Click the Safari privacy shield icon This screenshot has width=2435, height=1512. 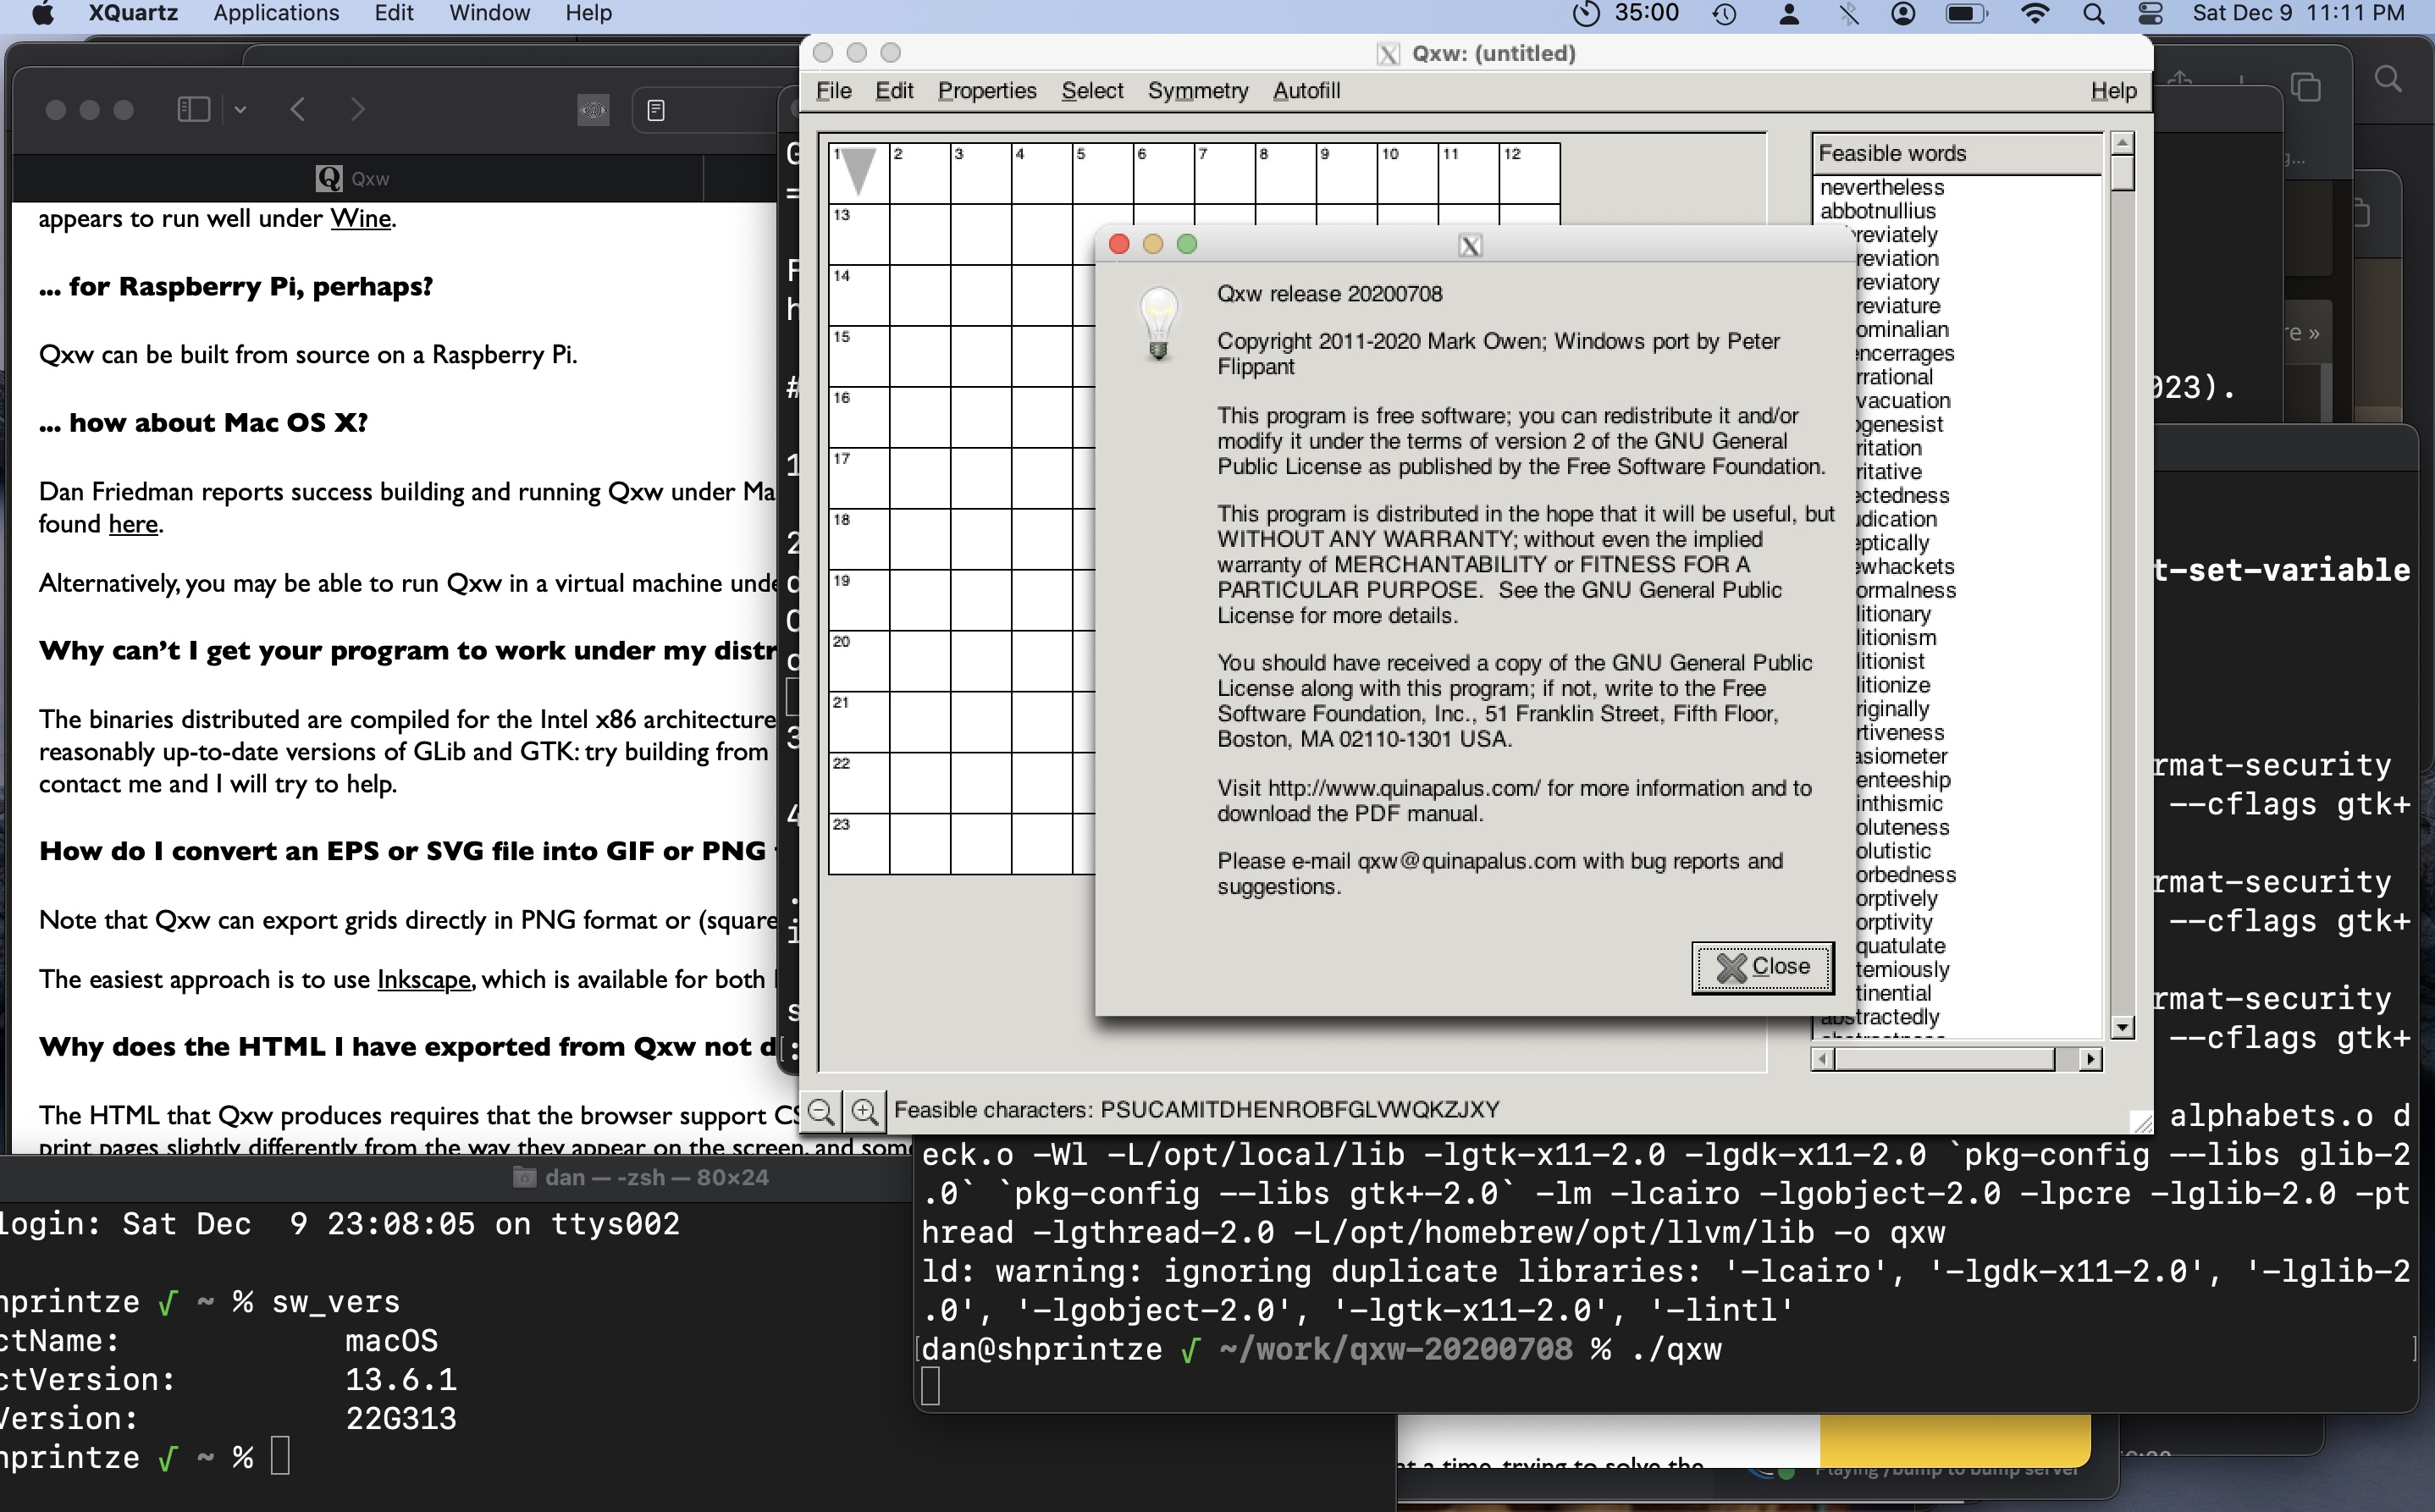click(x=593, y=110)
